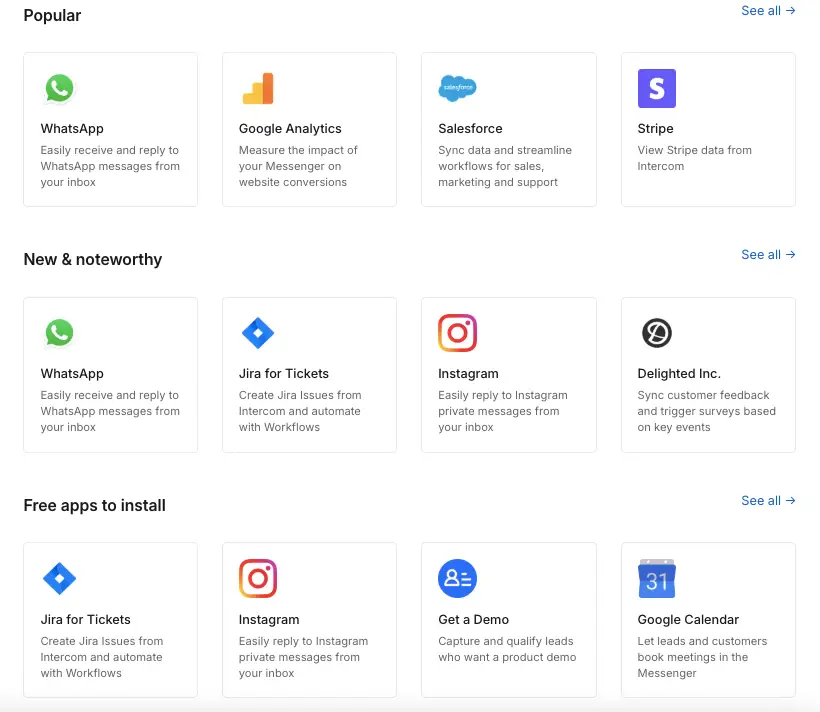Open See all for New & noteworthy
This screenshot has height=712, width=820.
click(x=768, y=255)
